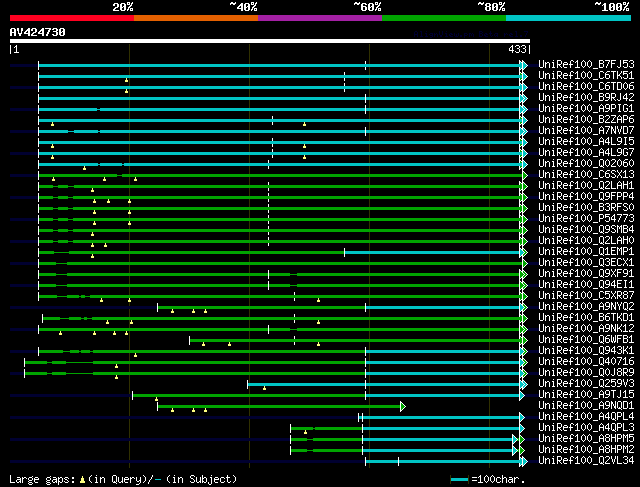Select the UniRef100_Q02060 label
The height and width of the screenshot is (487, 640).
click(x=586, y=164)
